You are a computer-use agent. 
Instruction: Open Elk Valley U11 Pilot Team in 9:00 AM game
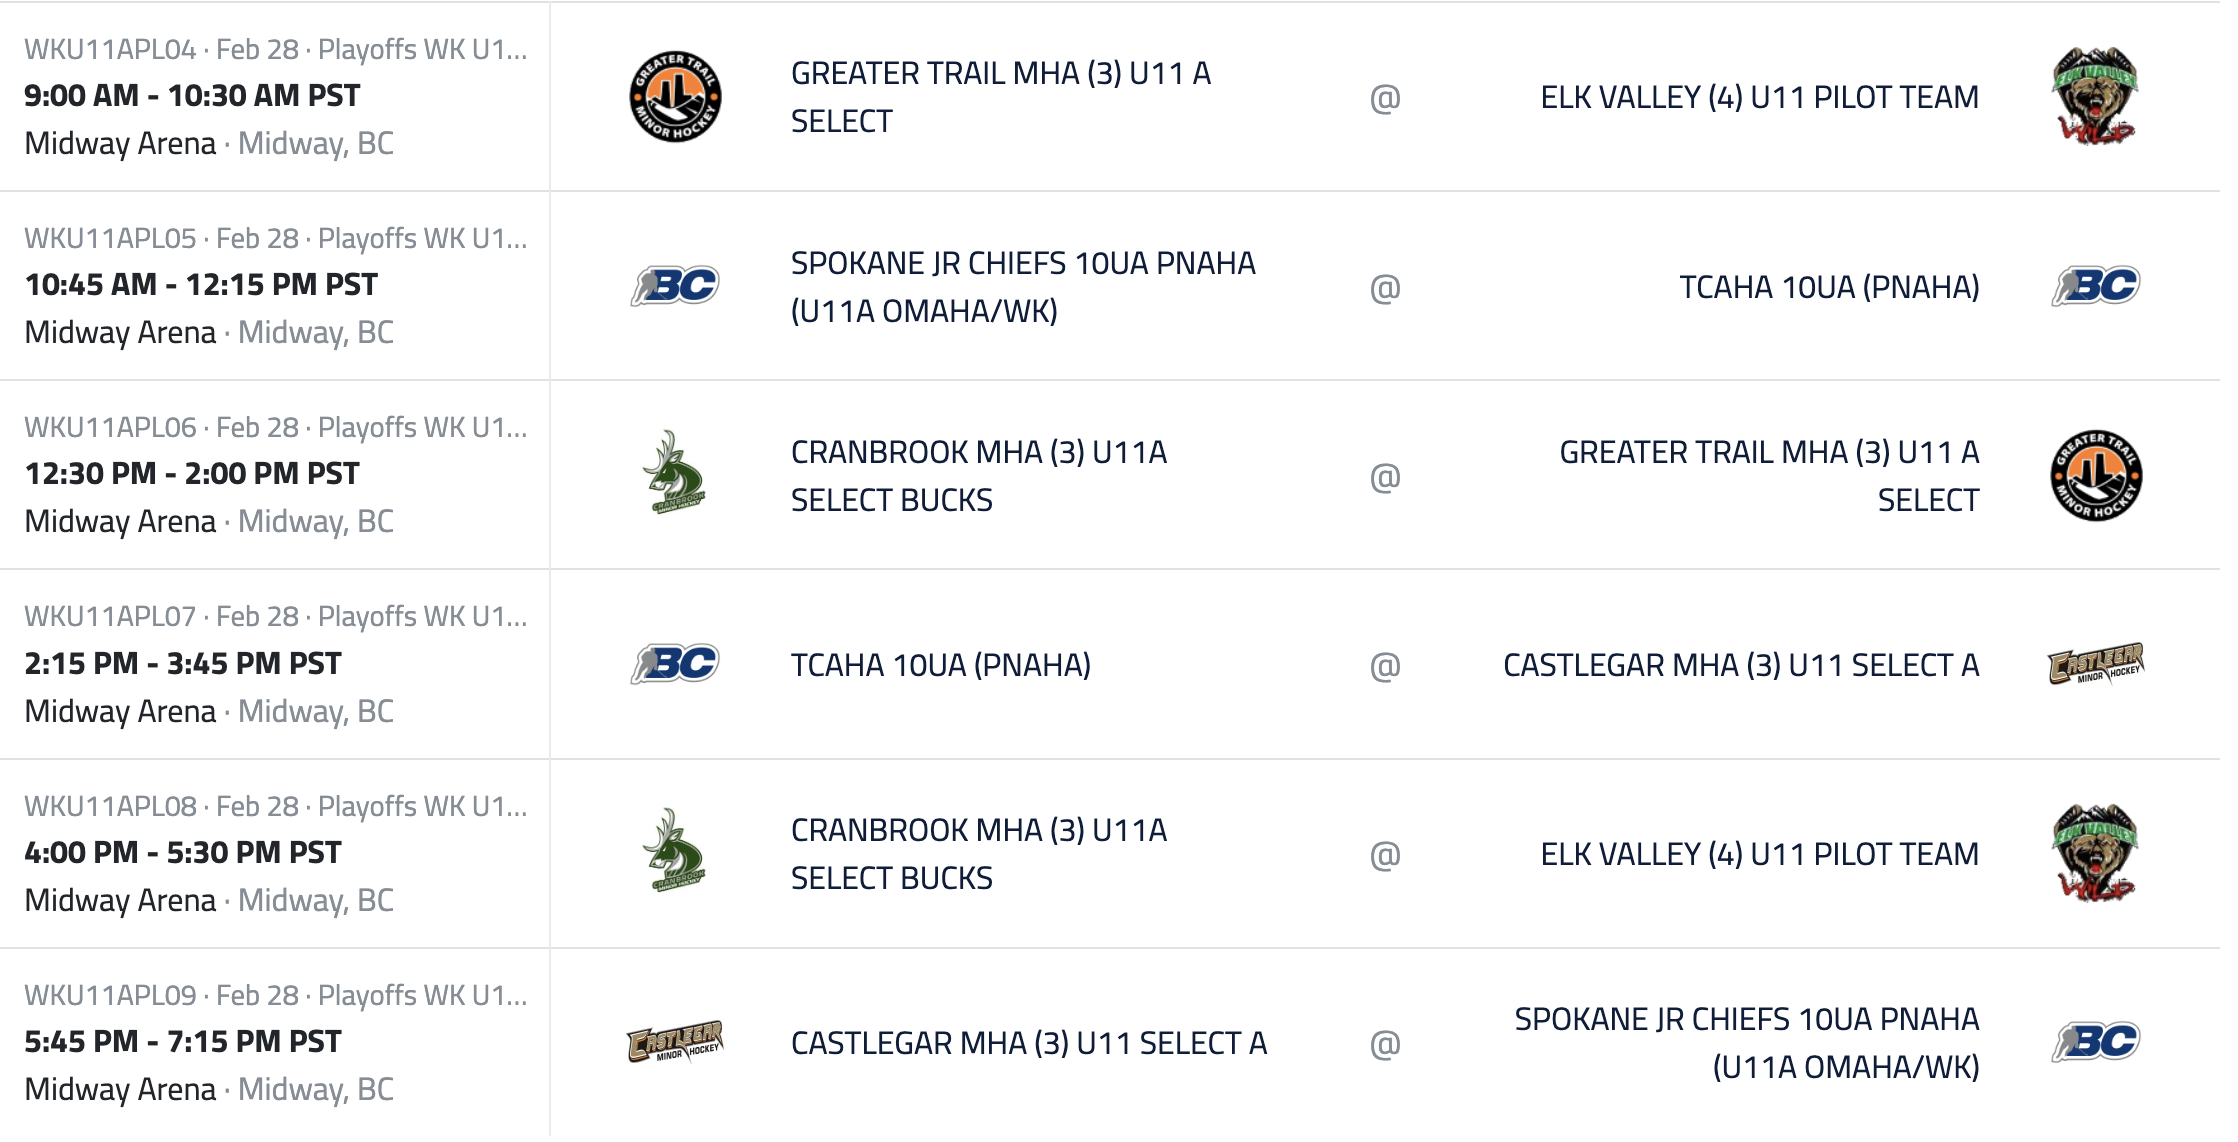point(1759,97)
